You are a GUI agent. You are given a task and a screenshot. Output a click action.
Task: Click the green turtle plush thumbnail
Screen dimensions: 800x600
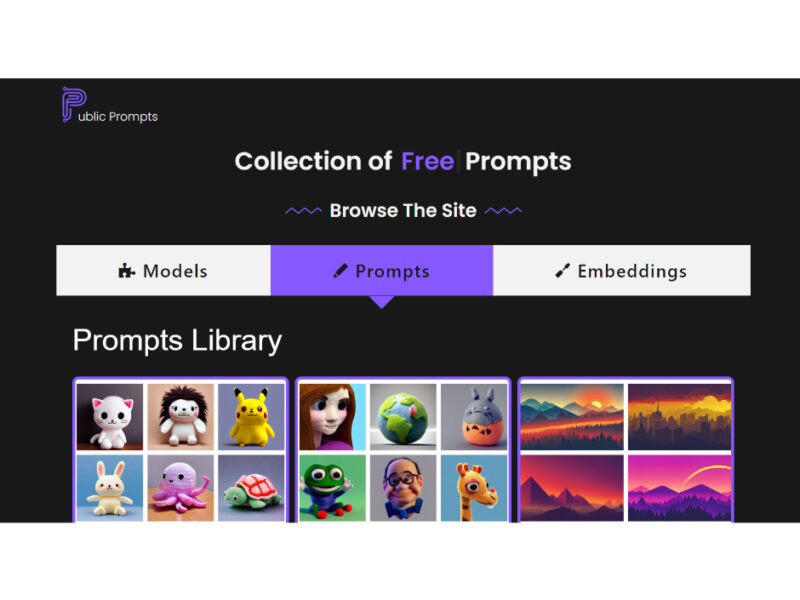[x=251, y=488]
